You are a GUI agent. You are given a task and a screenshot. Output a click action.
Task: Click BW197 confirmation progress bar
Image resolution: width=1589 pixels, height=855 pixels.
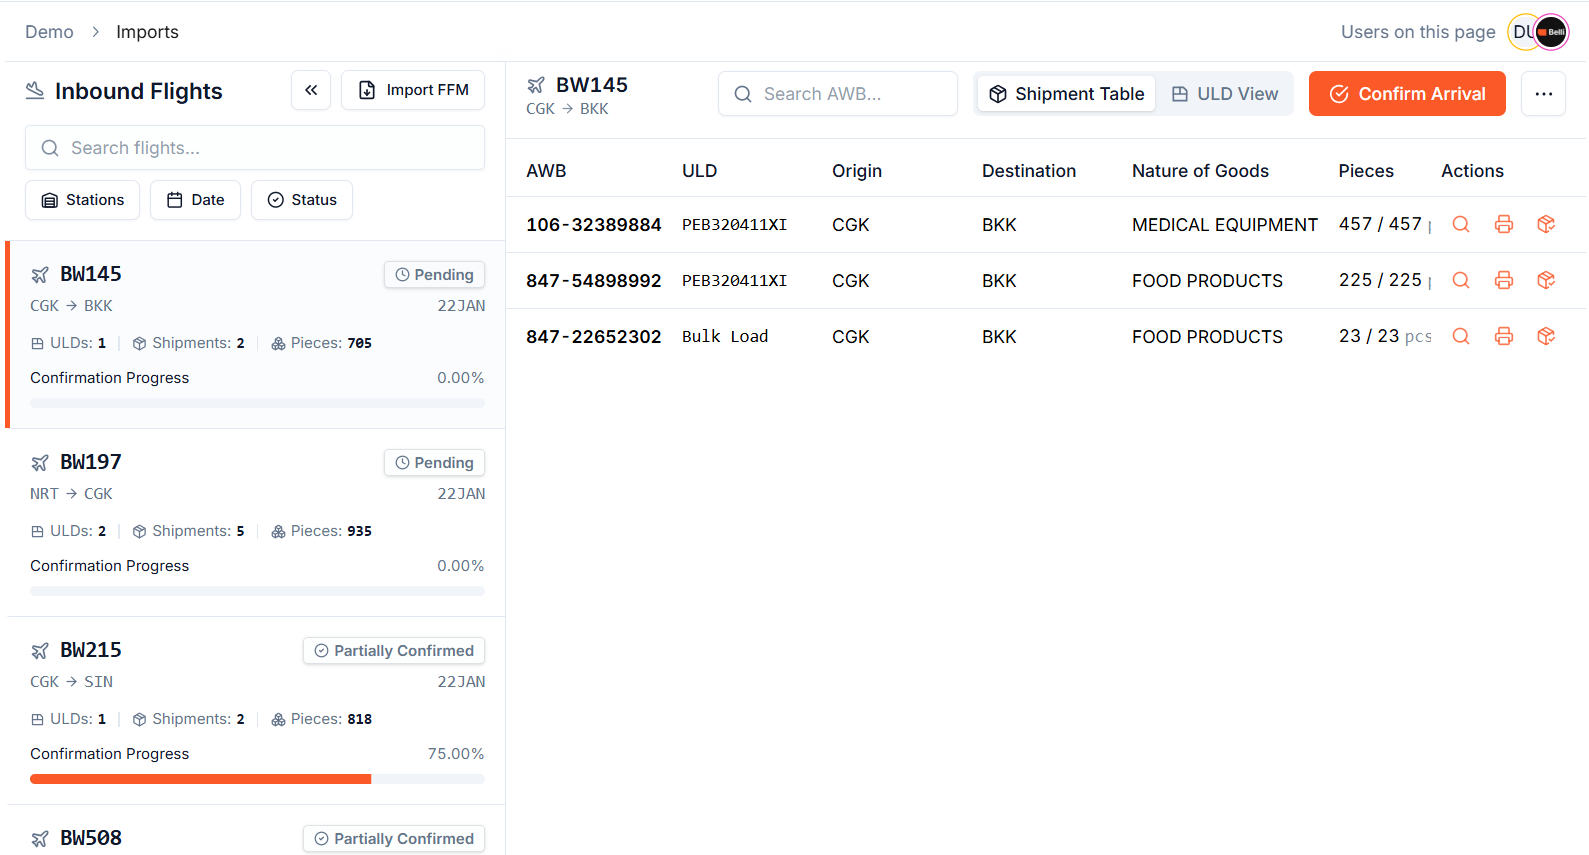[x=257, y=591]
